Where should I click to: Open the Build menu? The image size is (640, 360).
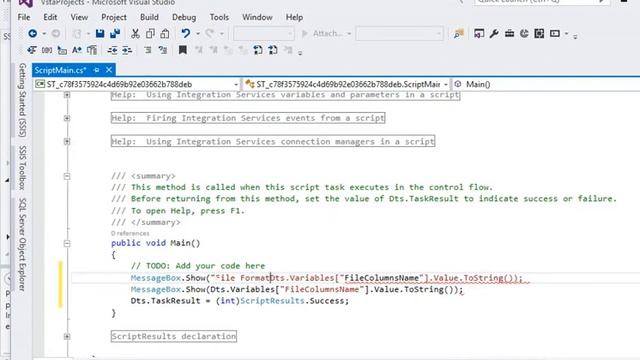click(149, 17)
